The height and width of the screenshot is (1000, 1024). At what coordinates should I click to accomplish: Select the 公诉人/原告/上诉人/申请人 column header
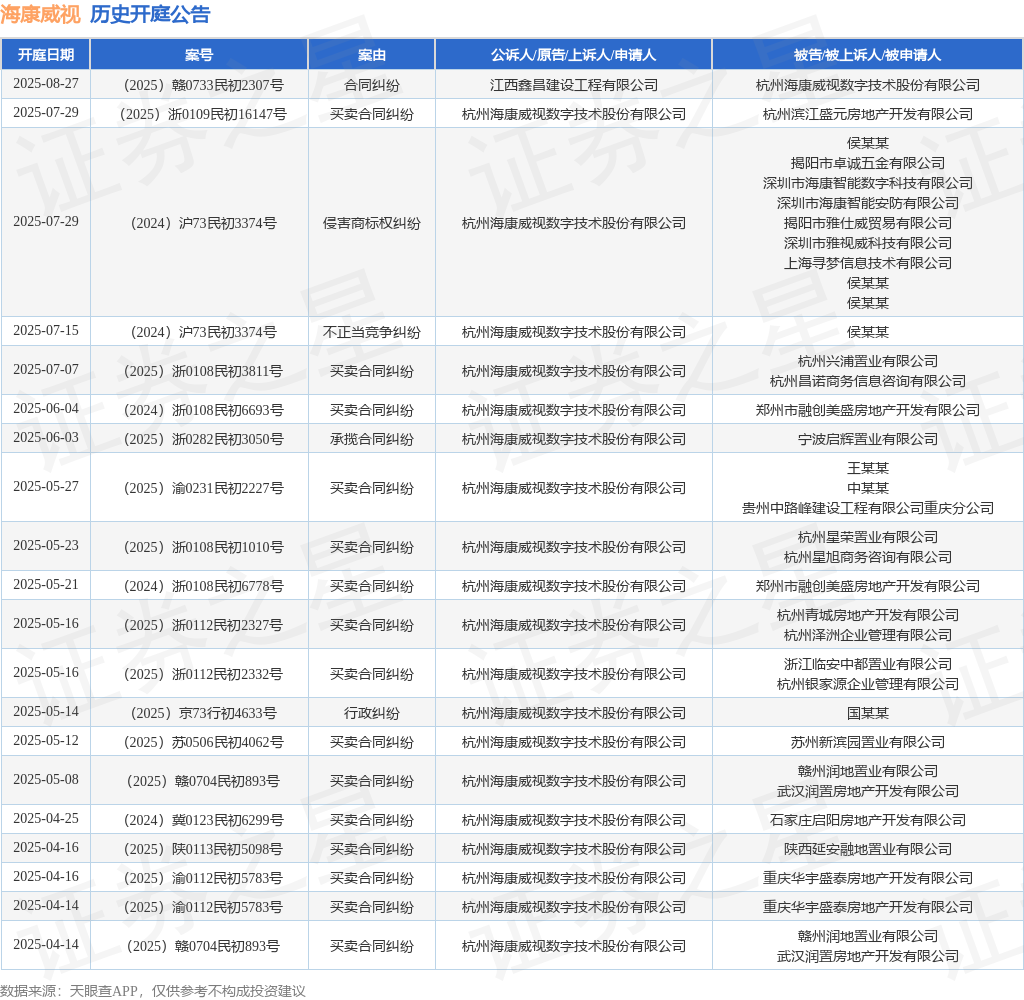click(573, 55)
